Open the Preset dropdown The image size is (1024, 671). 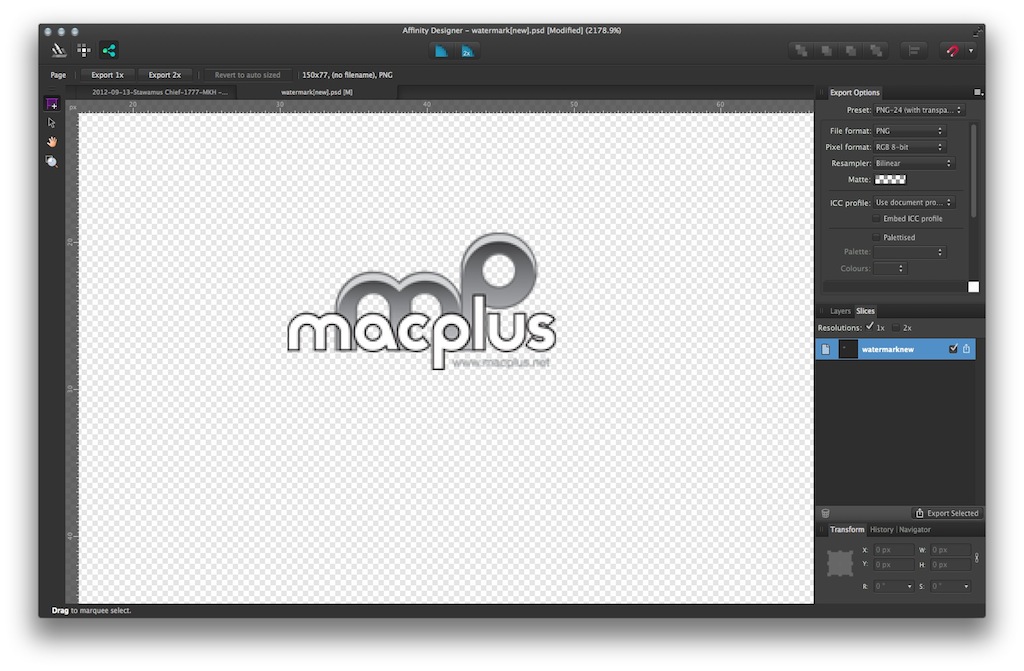(919, 110)
